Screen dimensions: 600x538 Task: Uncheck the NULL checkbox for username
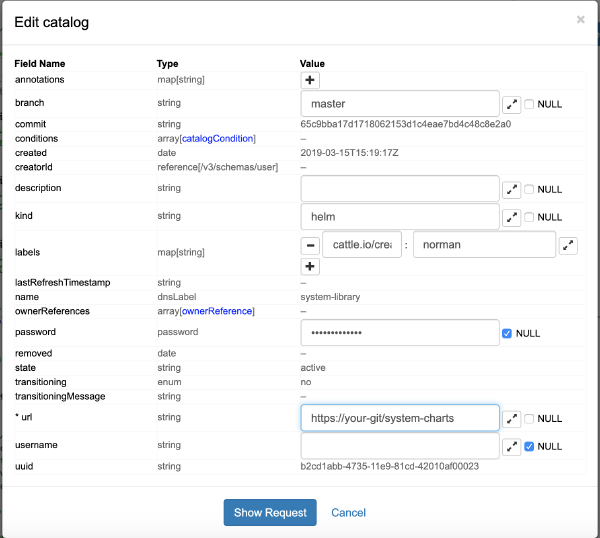(x=530, y=446)
